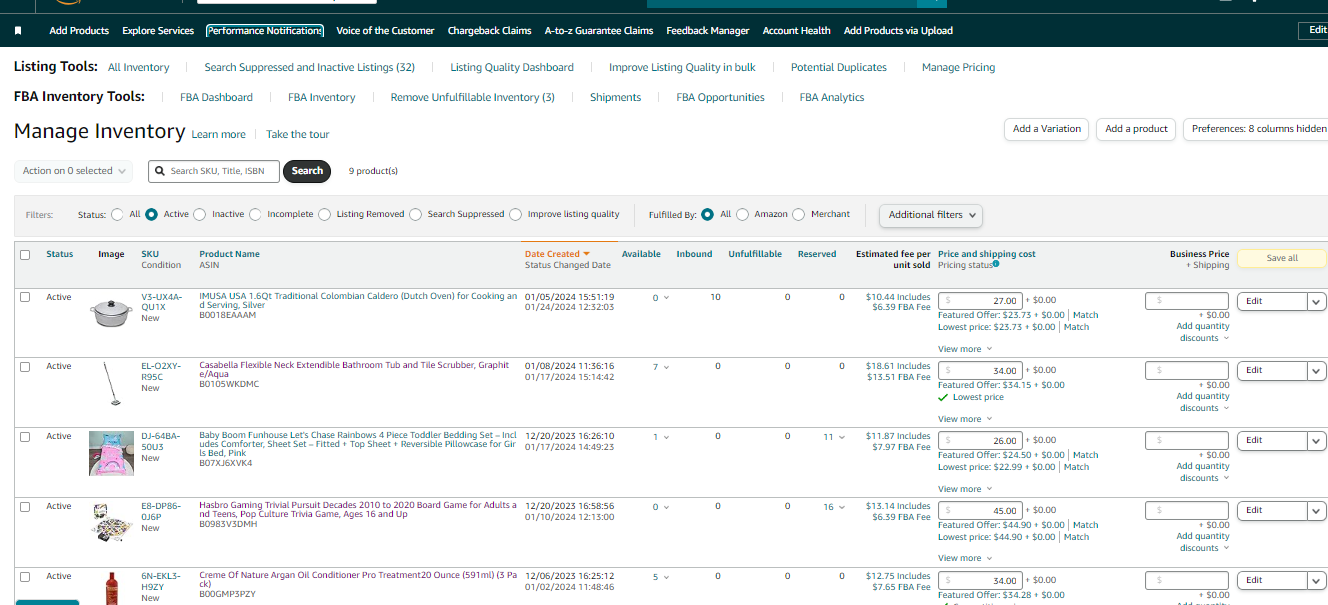Select Fulfilled By Merchant radio button
Viewport: 1328px width, 605px height.
[x=798, y=214]
